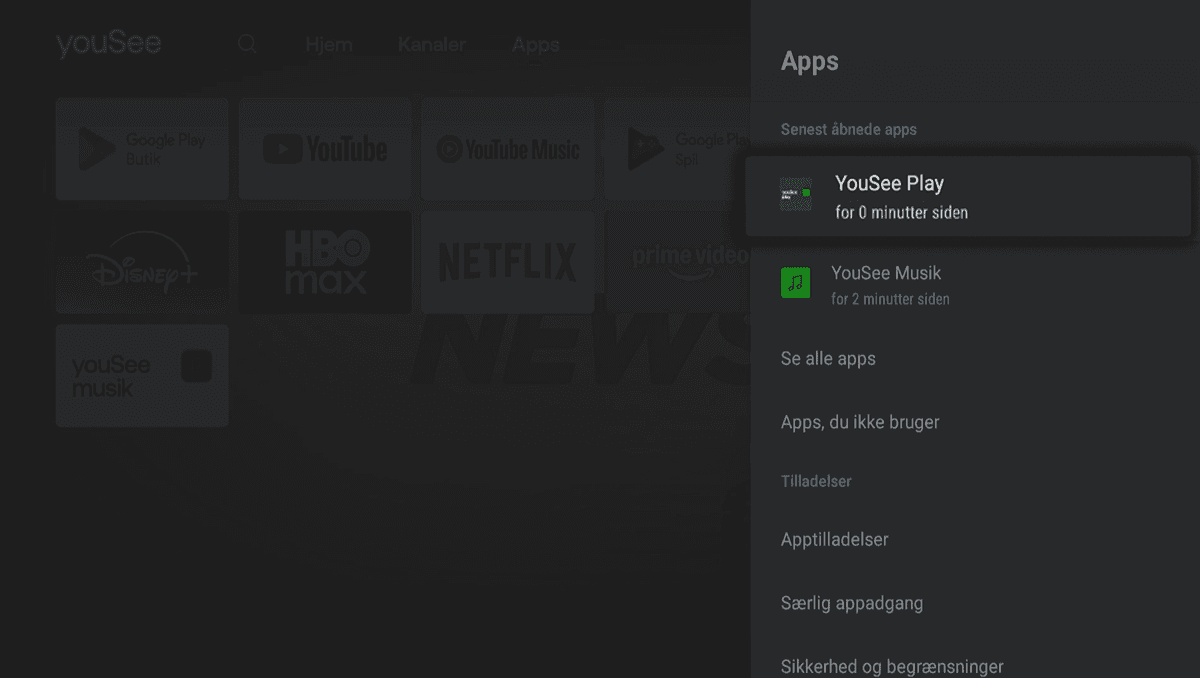Start the Netflix app

[507, 261]
